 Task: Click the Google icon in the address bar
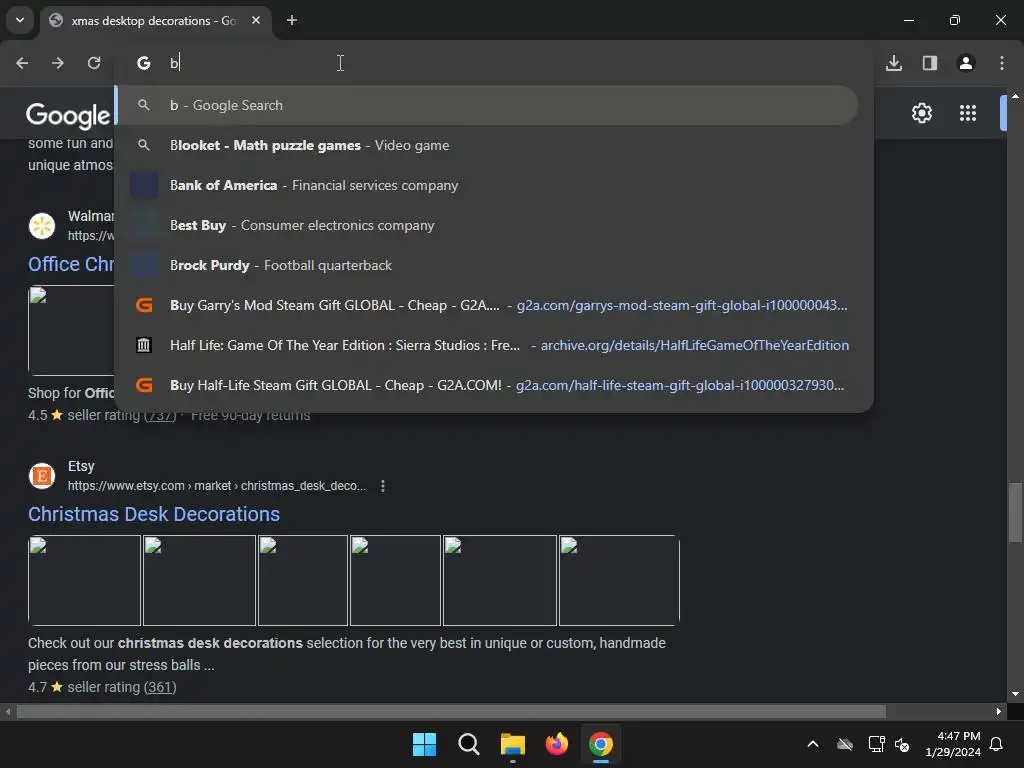[144, 63]
